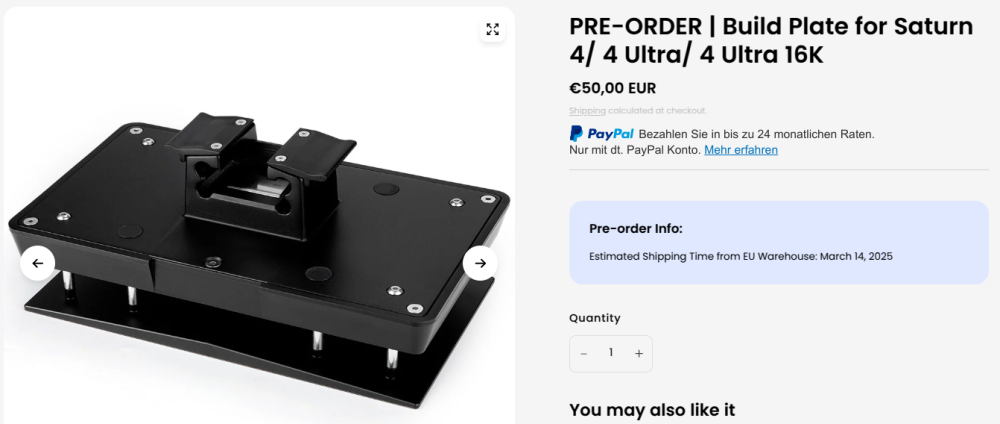1000x424 pixels.
Task: Advance to next product image
Action: 480,263
